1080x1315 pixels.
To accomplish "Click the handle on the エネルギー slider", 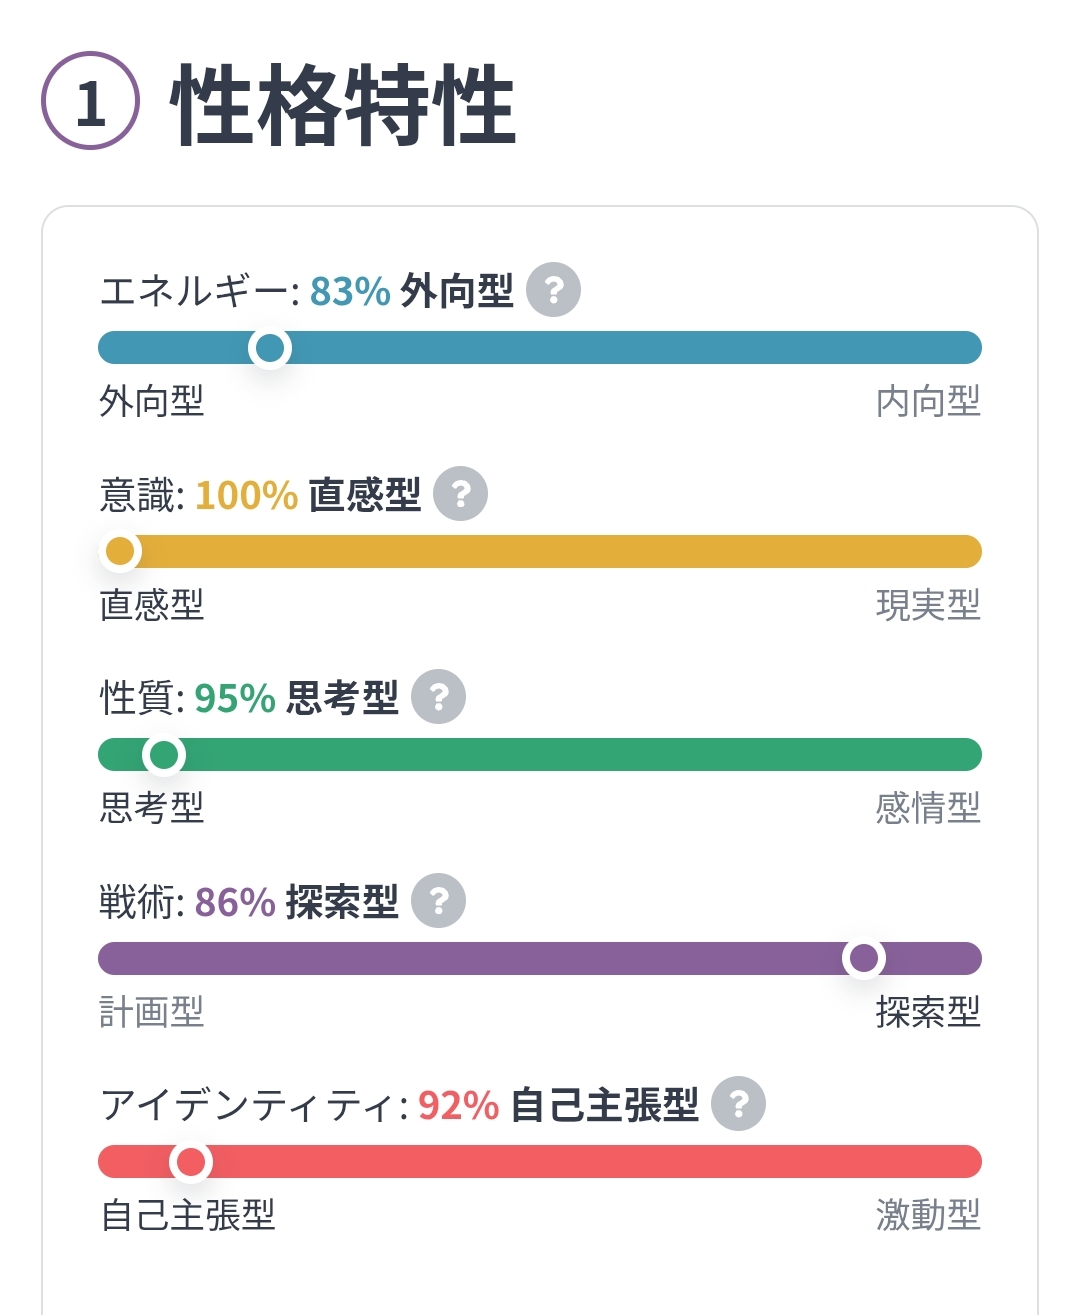I will pyautogui.click(x=270, y=349).
